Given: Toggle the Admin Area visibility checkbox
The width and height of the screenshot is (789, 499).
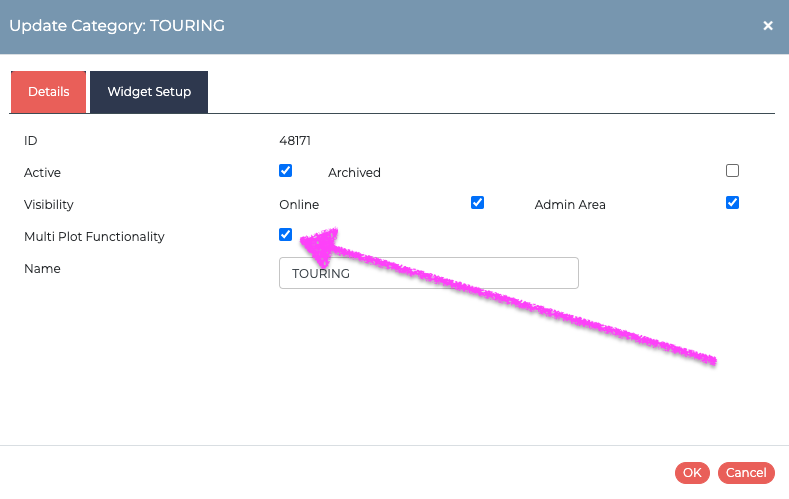Looking at the screenshot, I should pyautogui.click(x=732, y=203).
